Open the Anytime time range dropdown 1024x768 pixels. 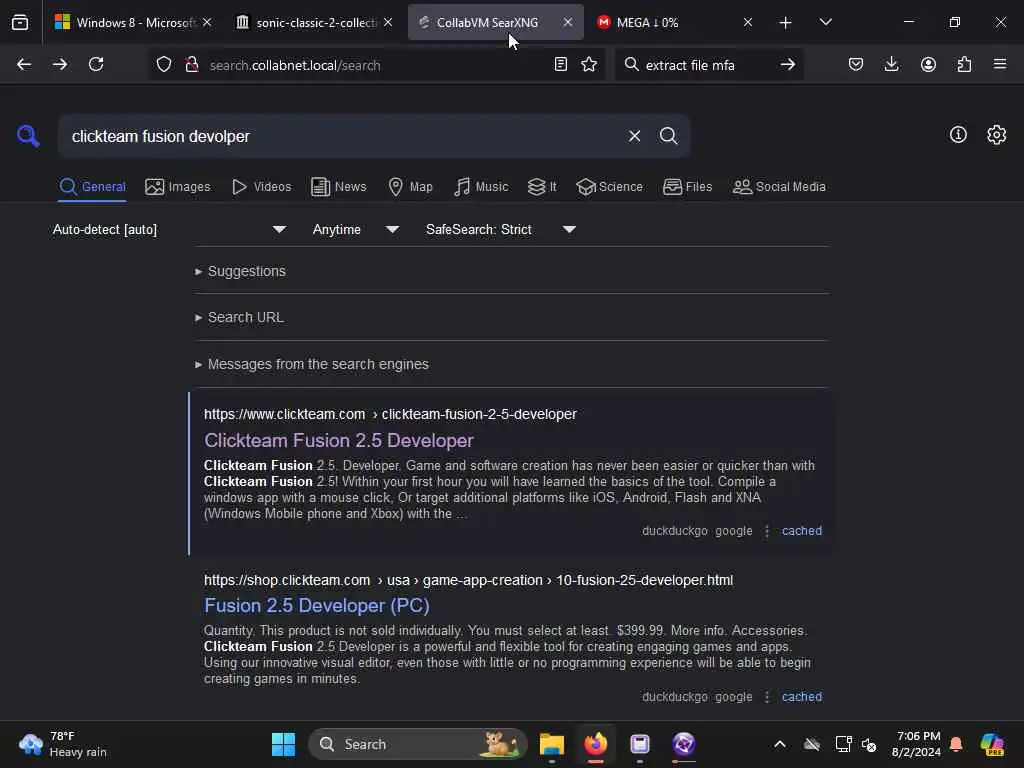click(x=355, y=229)
